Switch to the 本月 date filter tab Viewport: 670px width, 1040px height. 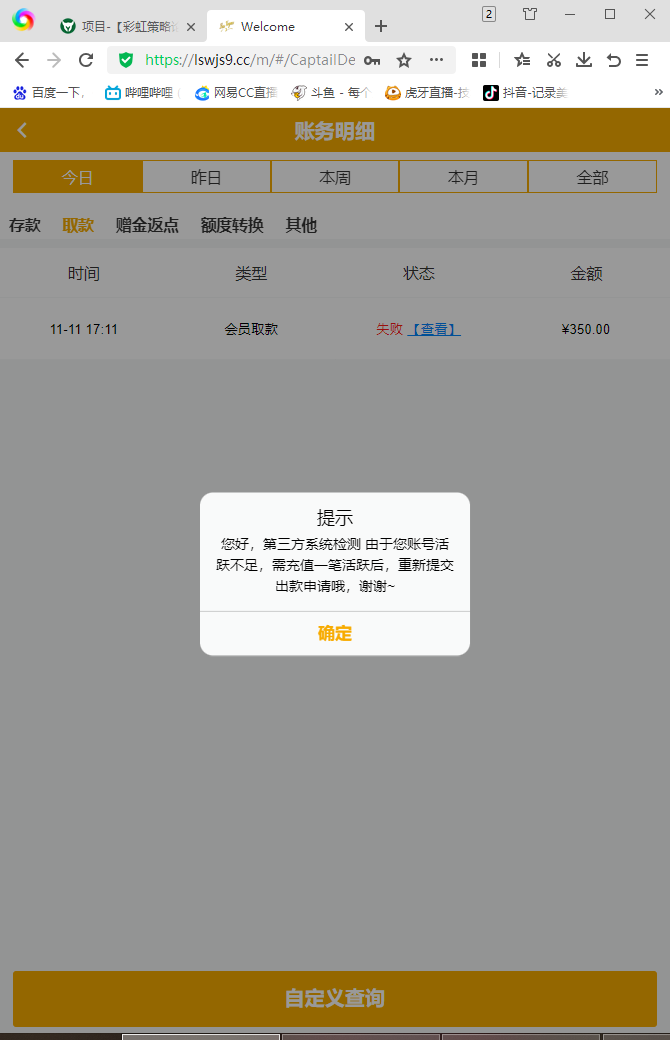coord(463,177)
